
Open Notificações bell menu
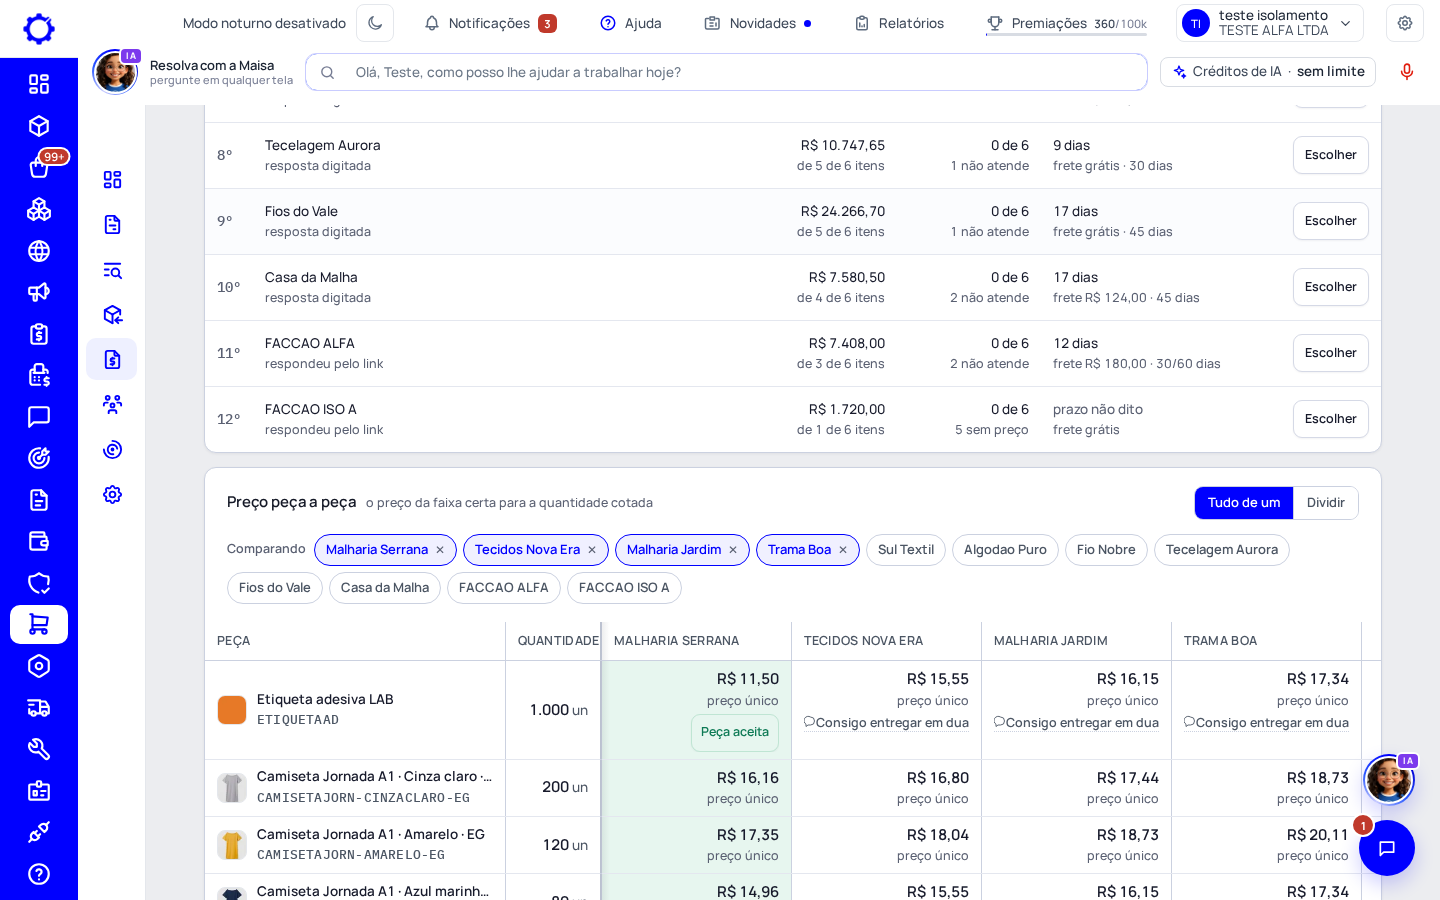coord(490,23)
